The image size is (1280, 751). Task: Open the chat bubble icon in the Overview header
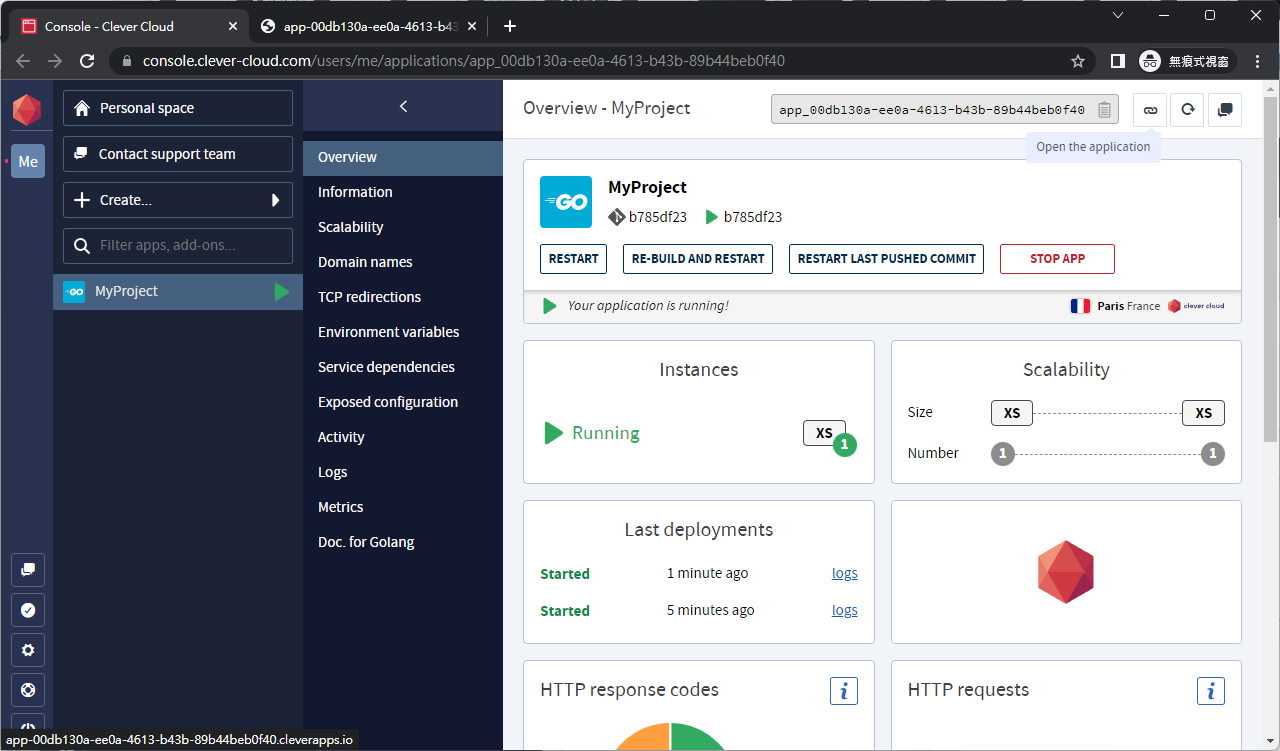1225,110
